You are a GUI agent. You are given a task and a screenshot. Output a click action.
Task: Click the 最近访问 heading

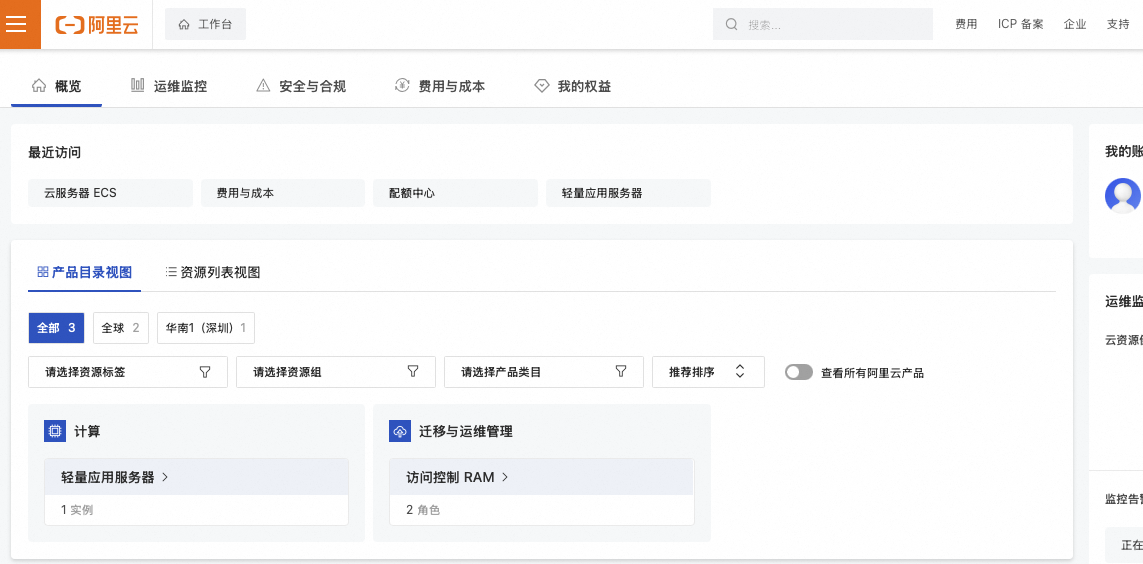tap(55, 152)
